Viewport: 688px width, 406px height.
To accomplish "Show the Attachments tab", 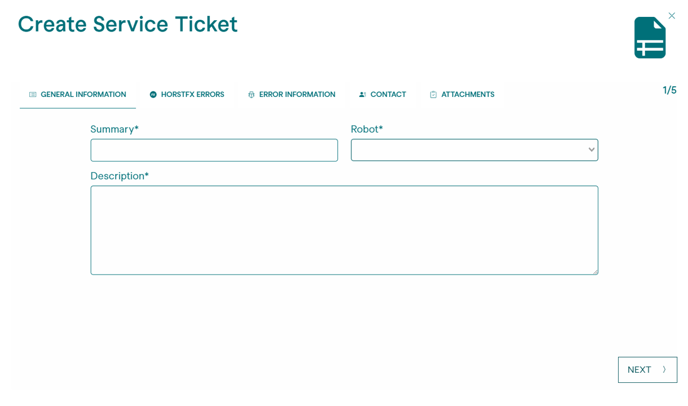I will coord(467,95).
